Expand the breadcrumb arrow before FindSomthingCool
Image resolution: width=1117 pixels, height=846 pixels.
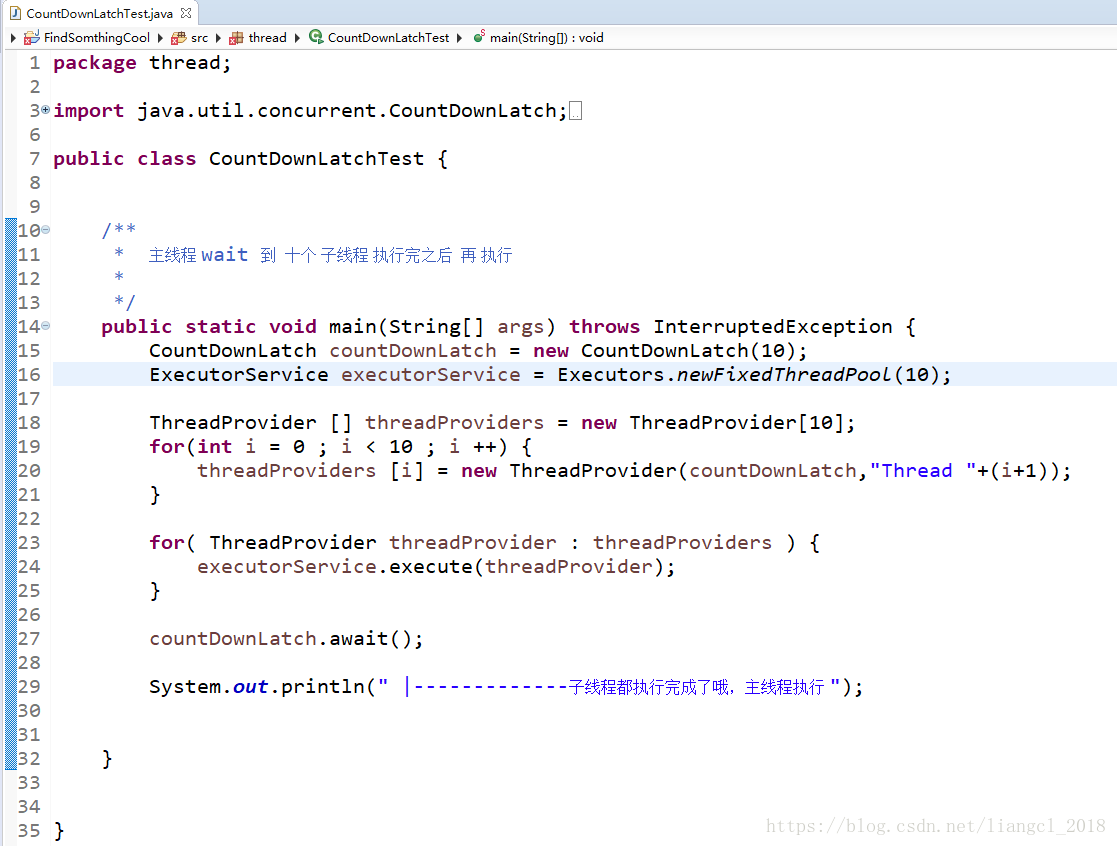click(14, 38)
